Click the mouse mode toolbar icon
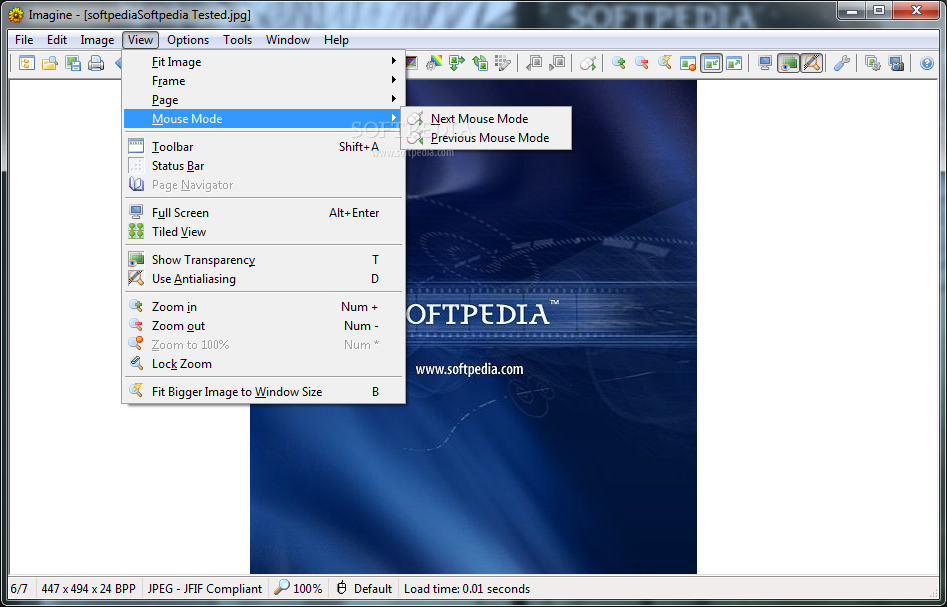947x607 pixels. [x=588, y=63]
